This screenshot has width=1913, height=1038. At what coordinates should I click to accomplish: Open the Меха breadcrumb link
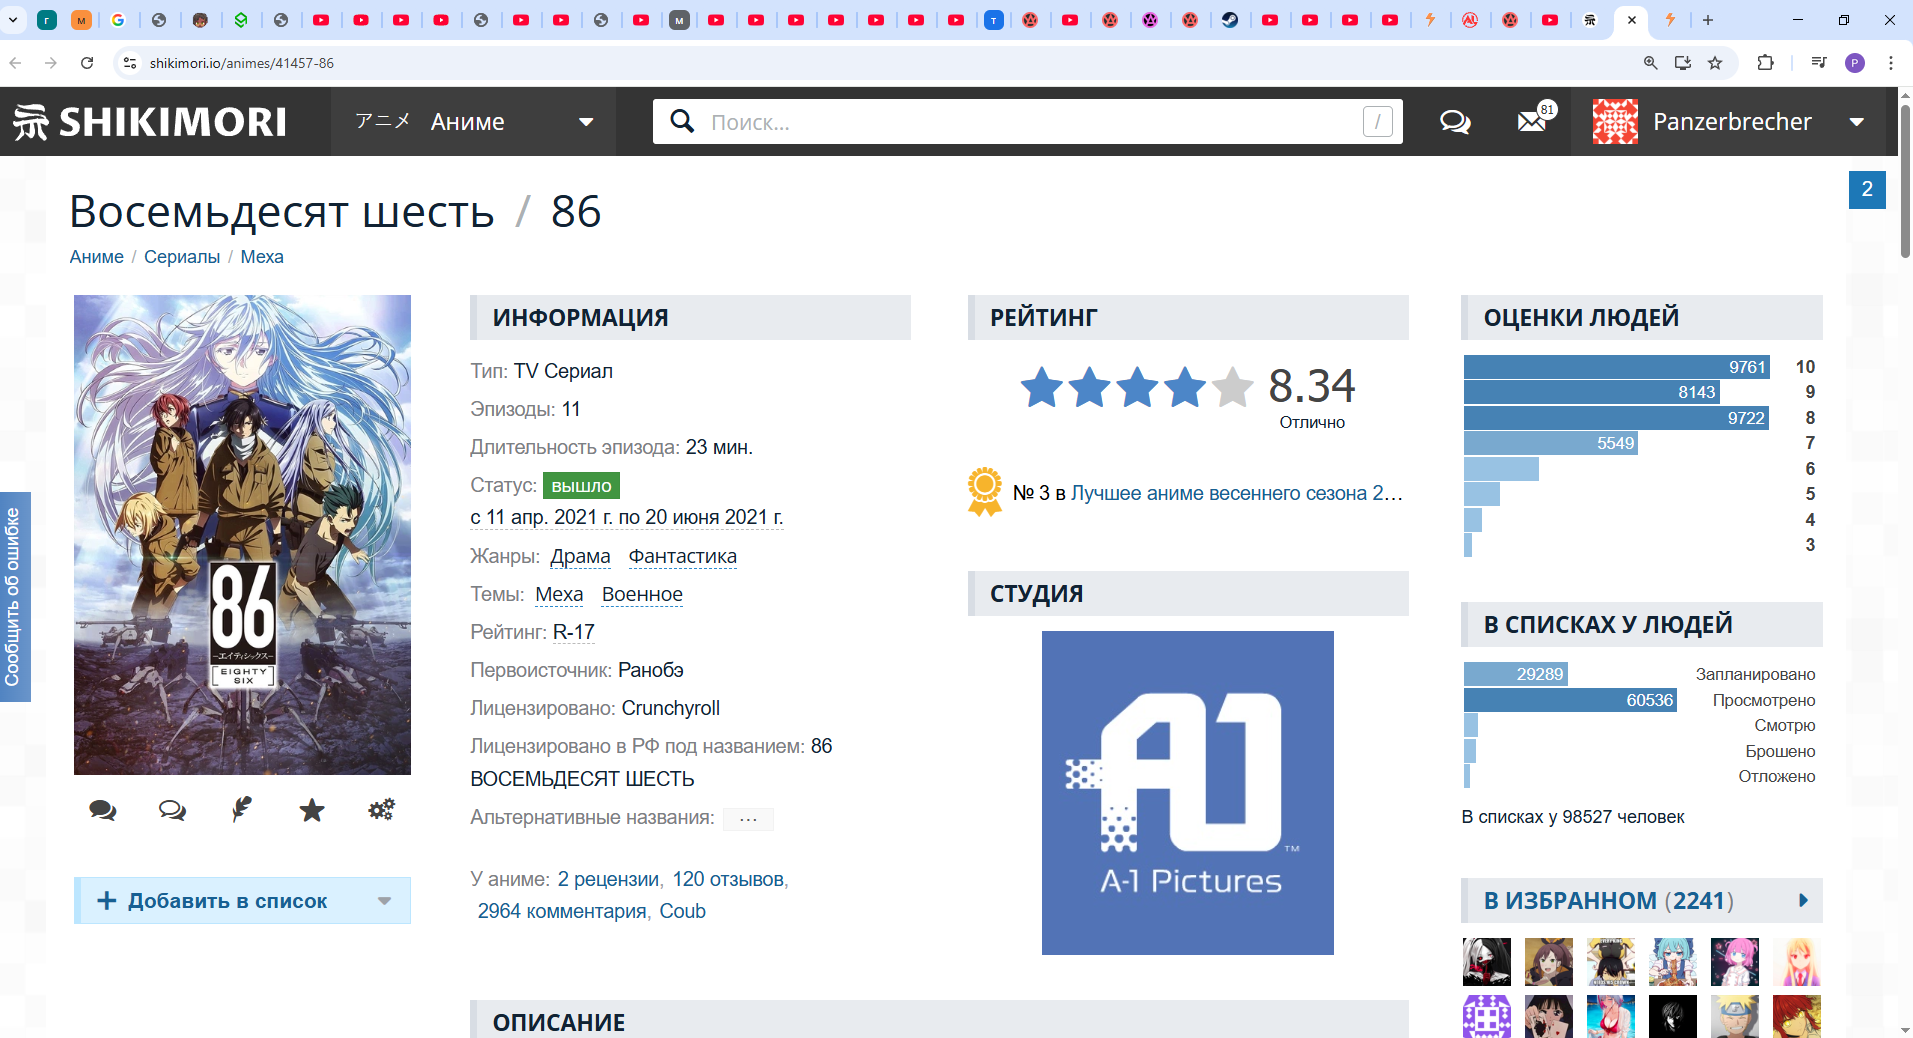262,257
